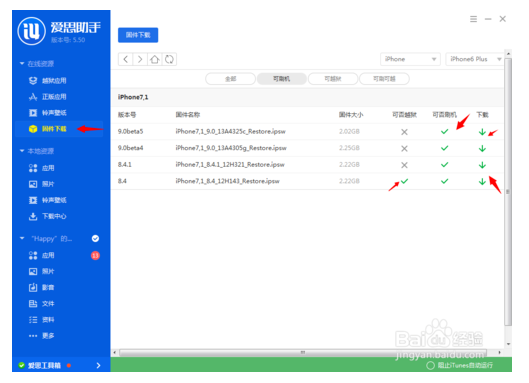Download the 8.4.1 firmware file
Viewport: 529px width, 383px height.
[482, 165]
